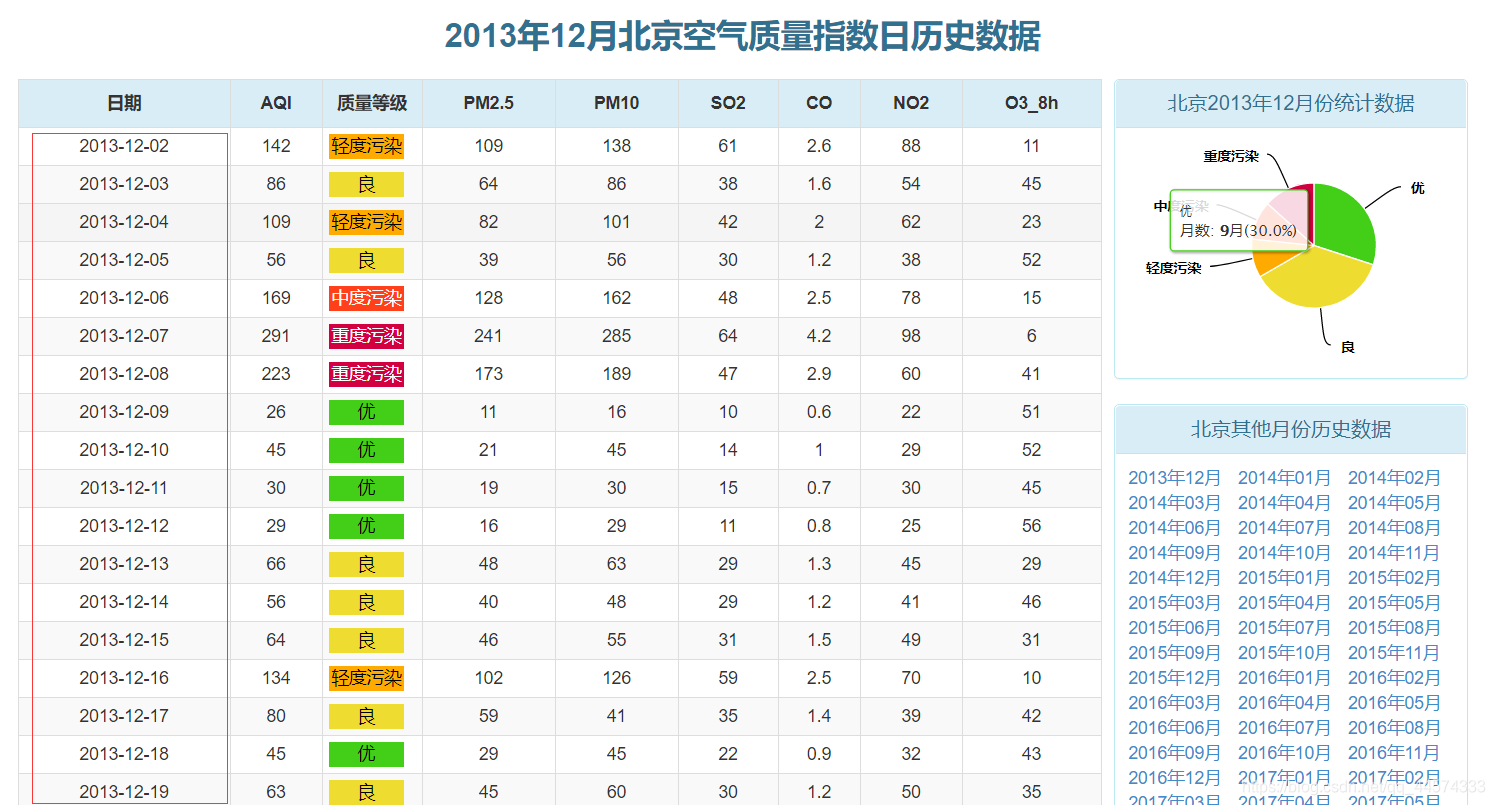The height and width of the screenshot is (805, 1495).
Task: Select NO2 value 98 on 2013-12-07
Action: pos(911,336)
